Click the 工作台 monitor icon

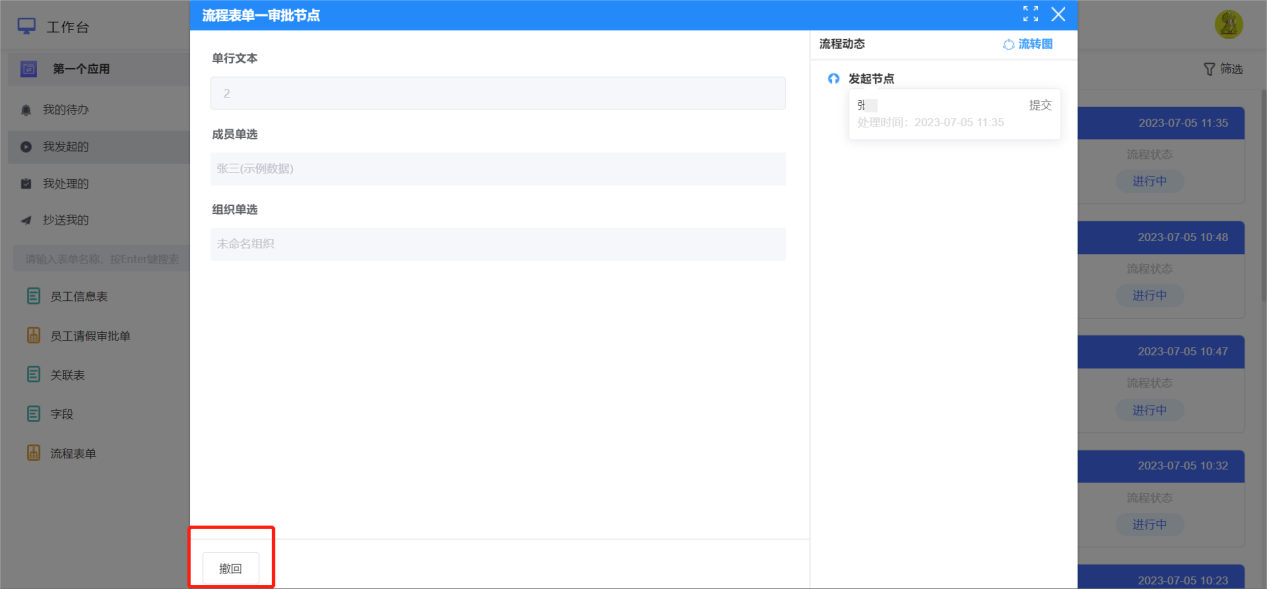(x=27, y=26)
